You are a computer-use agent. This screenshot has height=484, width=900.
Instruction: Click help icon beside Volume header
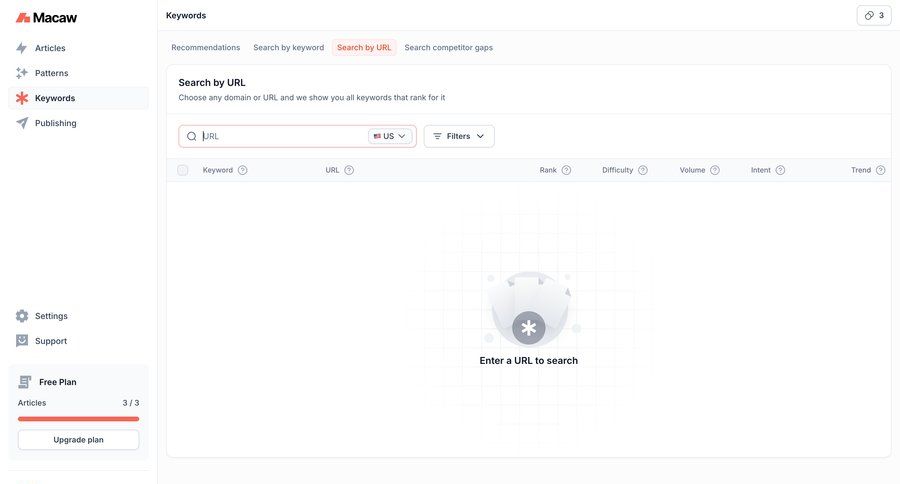tap(715, 170)
